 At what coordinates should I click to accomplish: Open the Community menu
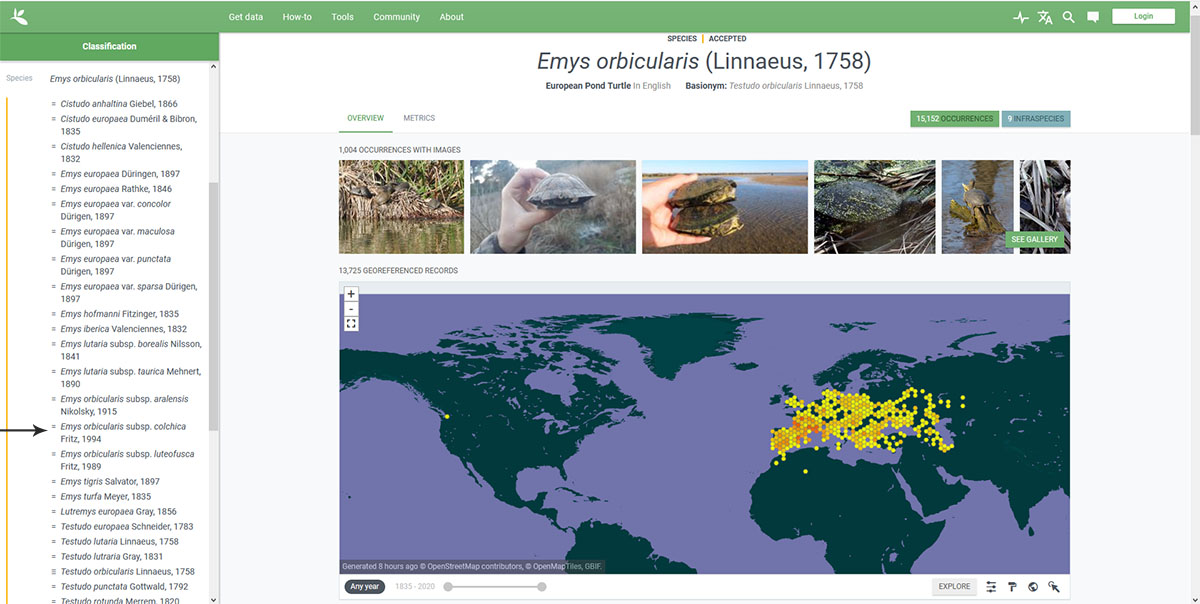pyautogui.click(x=396, y=17)
